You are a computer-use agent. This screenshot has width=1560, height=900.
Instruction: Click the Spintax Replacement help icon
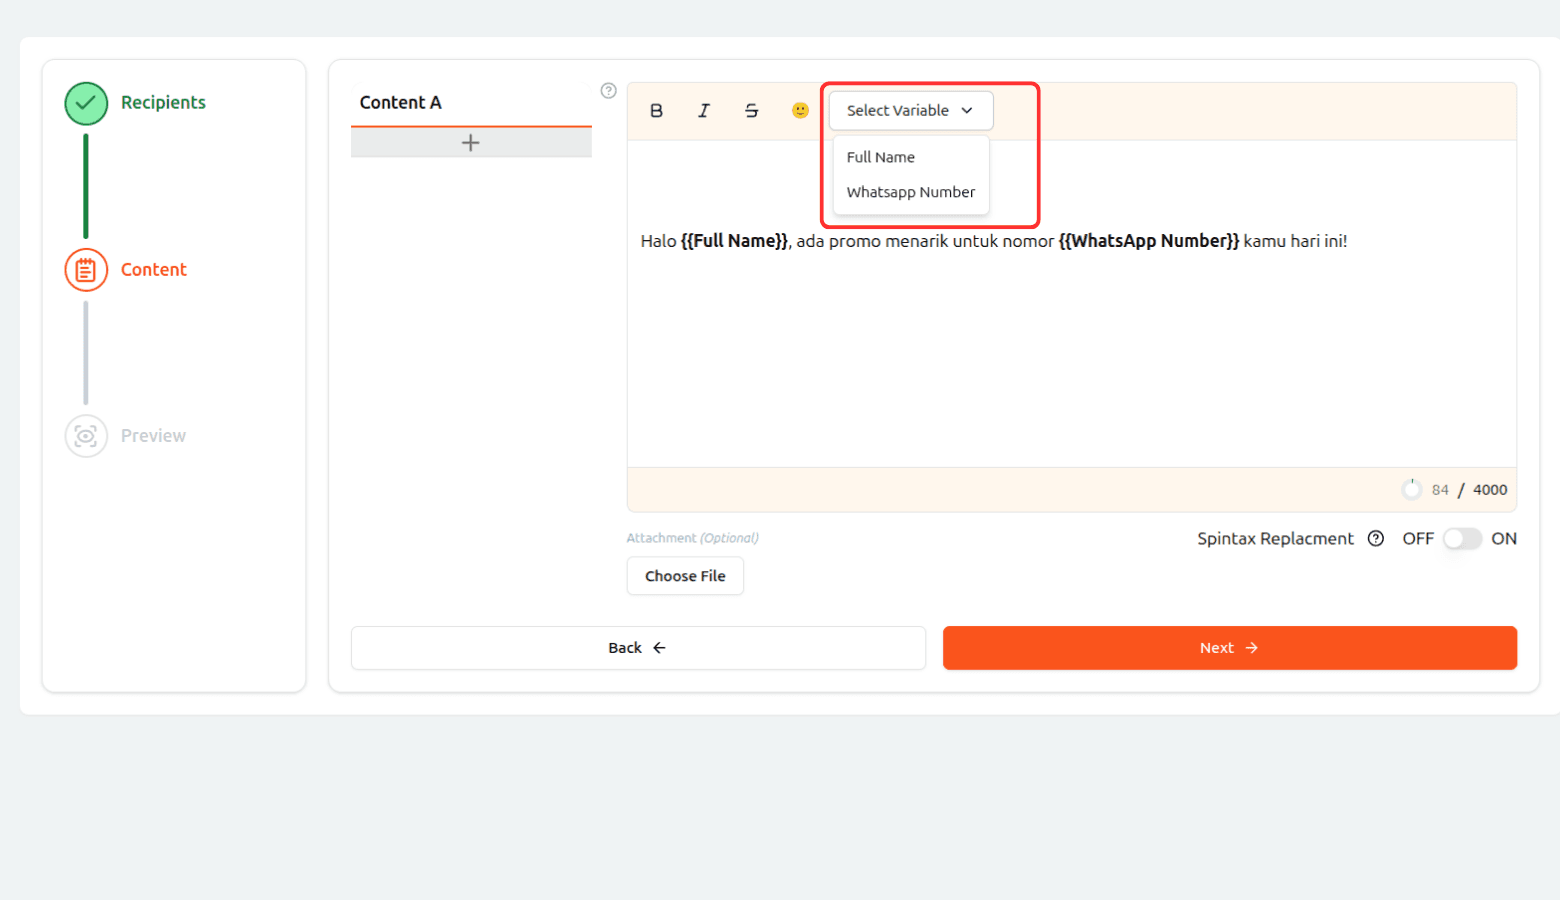[1376, 539]
